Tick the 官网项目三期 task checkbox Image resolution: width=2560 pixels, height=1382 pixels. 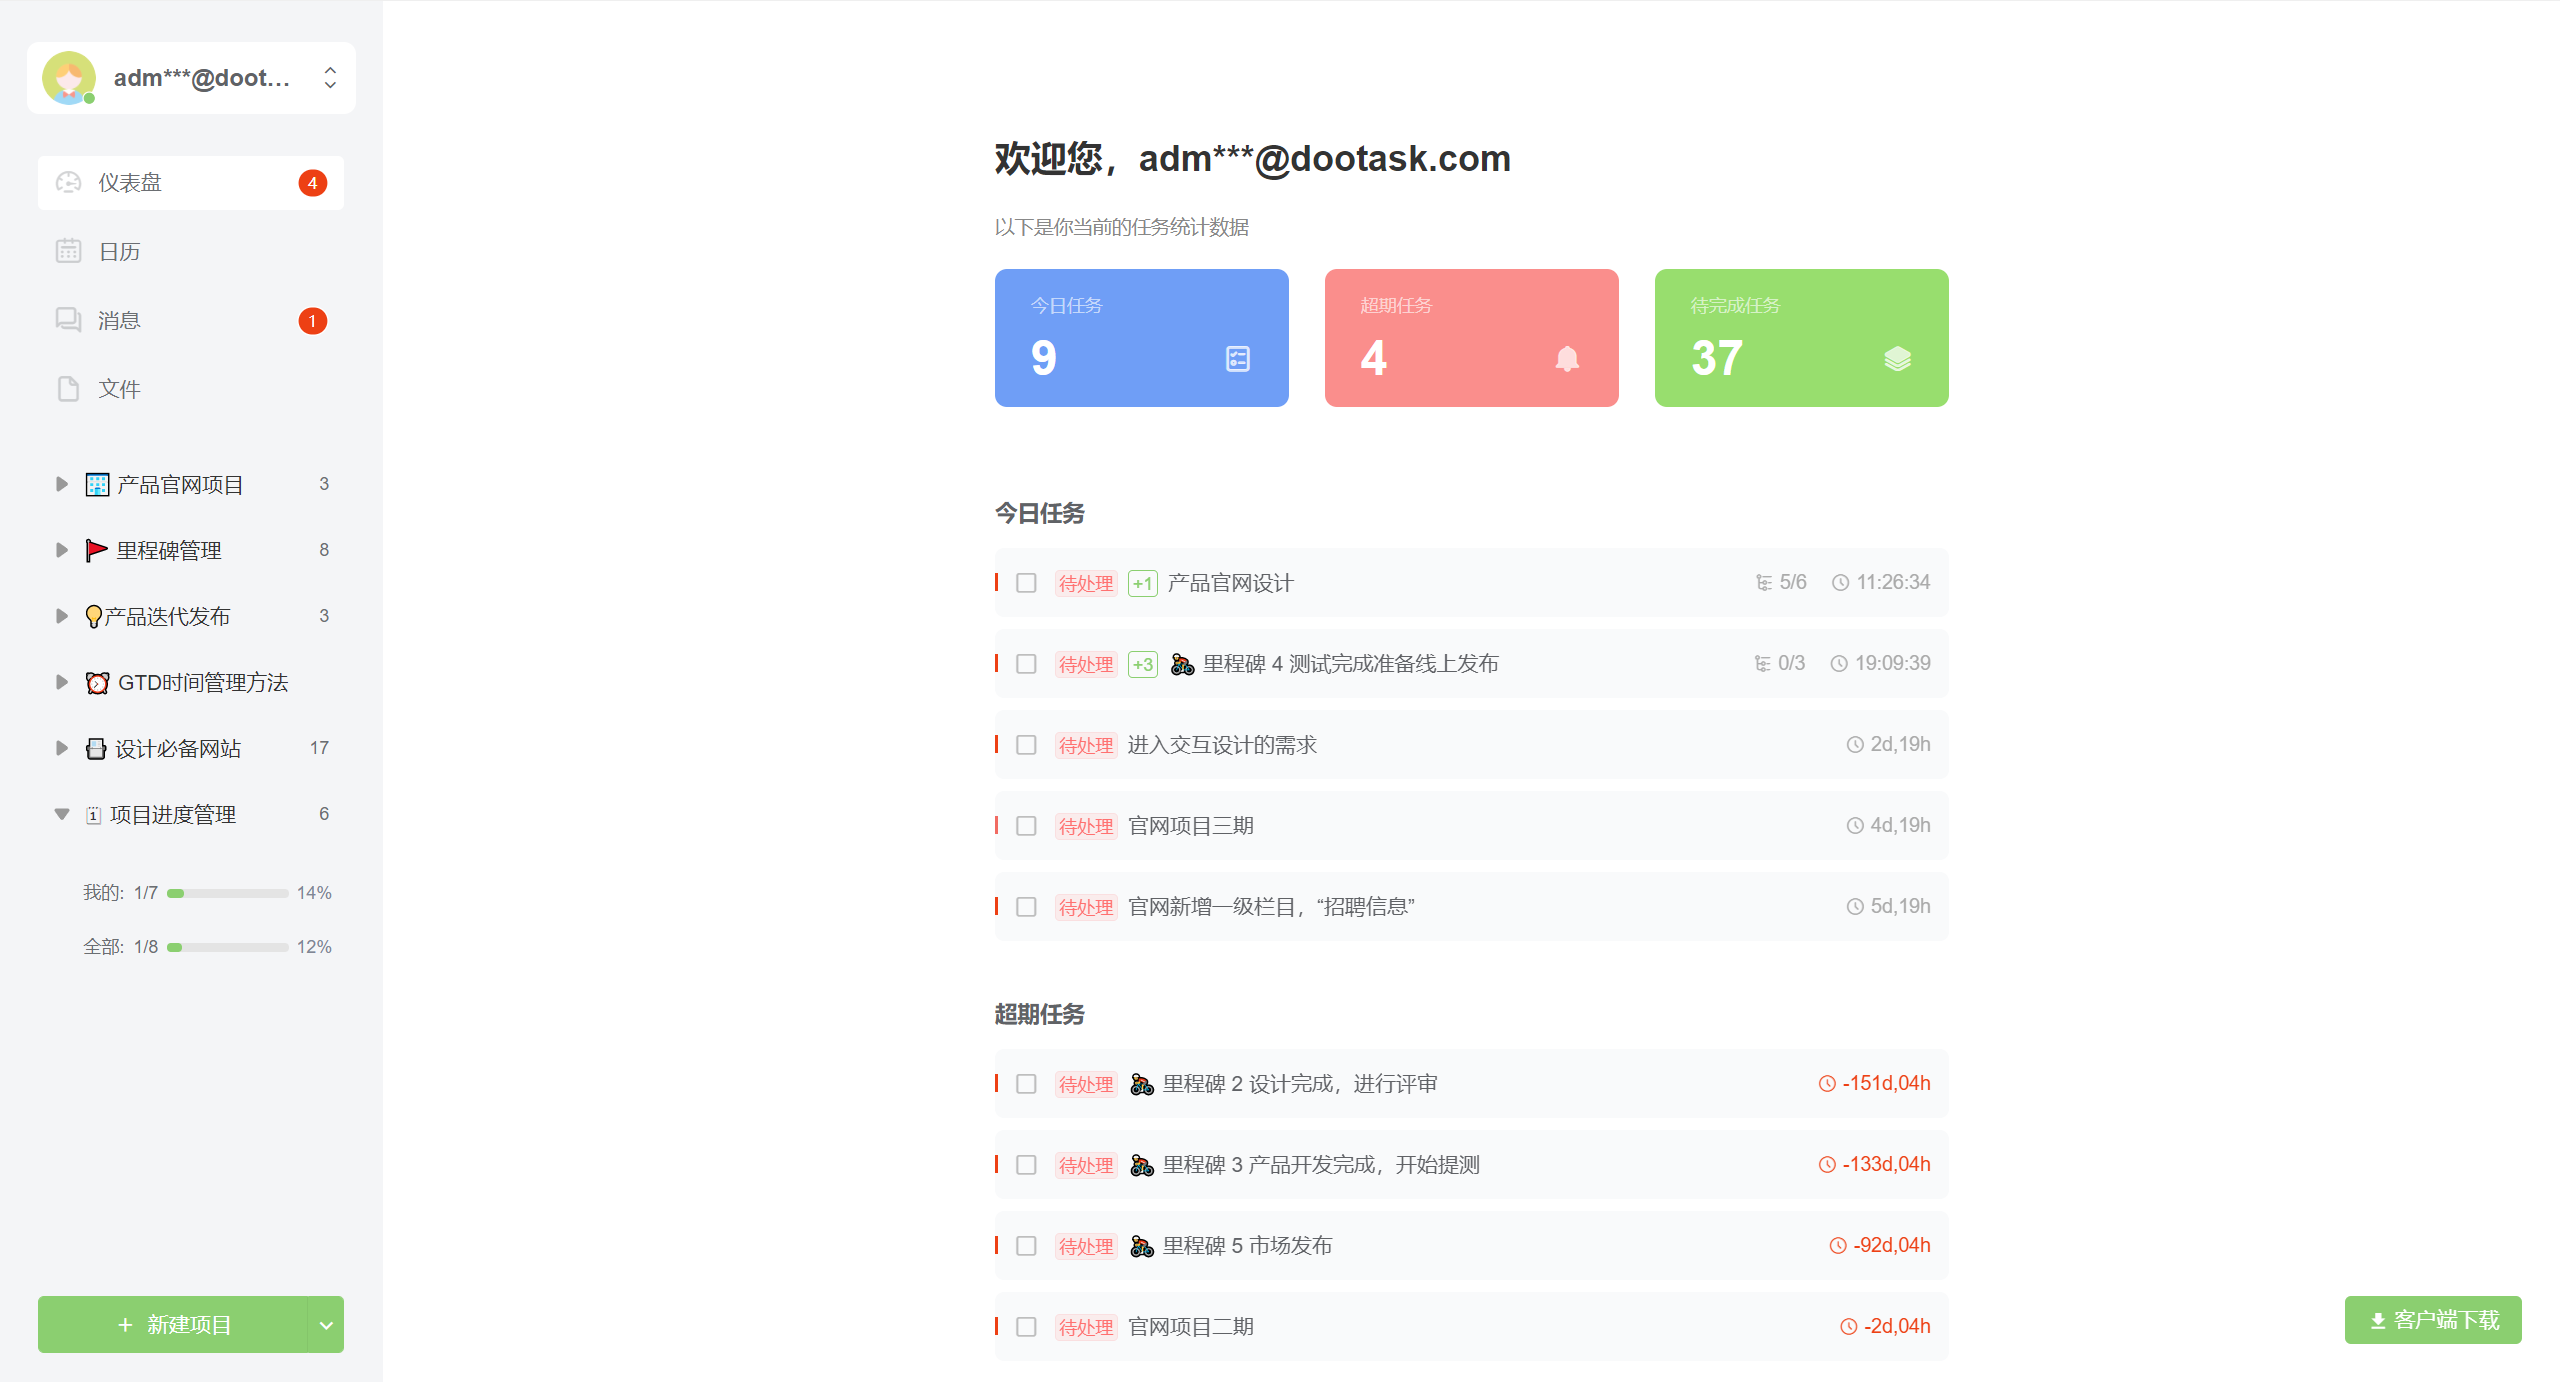[x=1026, y=826]
